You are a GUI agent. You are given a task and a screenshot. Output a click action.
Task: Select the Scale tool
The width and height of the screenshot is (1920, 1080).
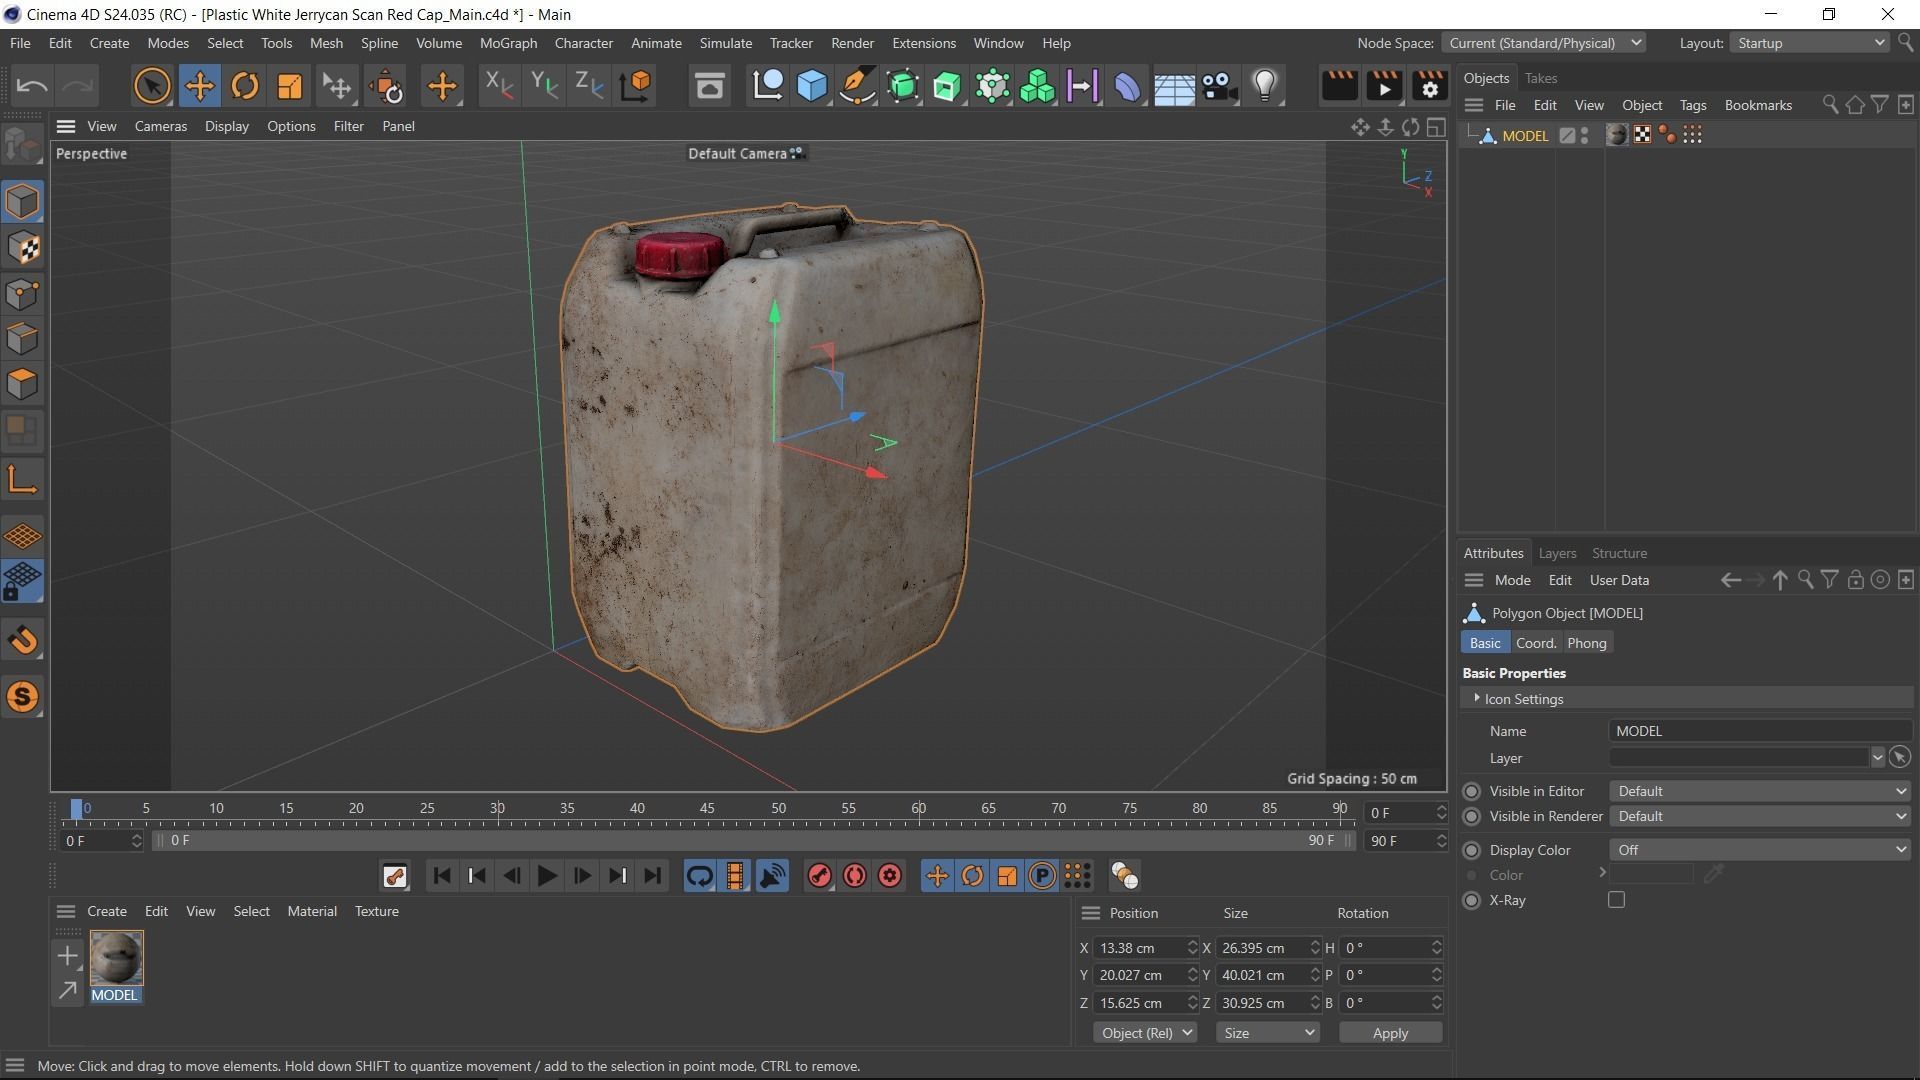point(289,86)
